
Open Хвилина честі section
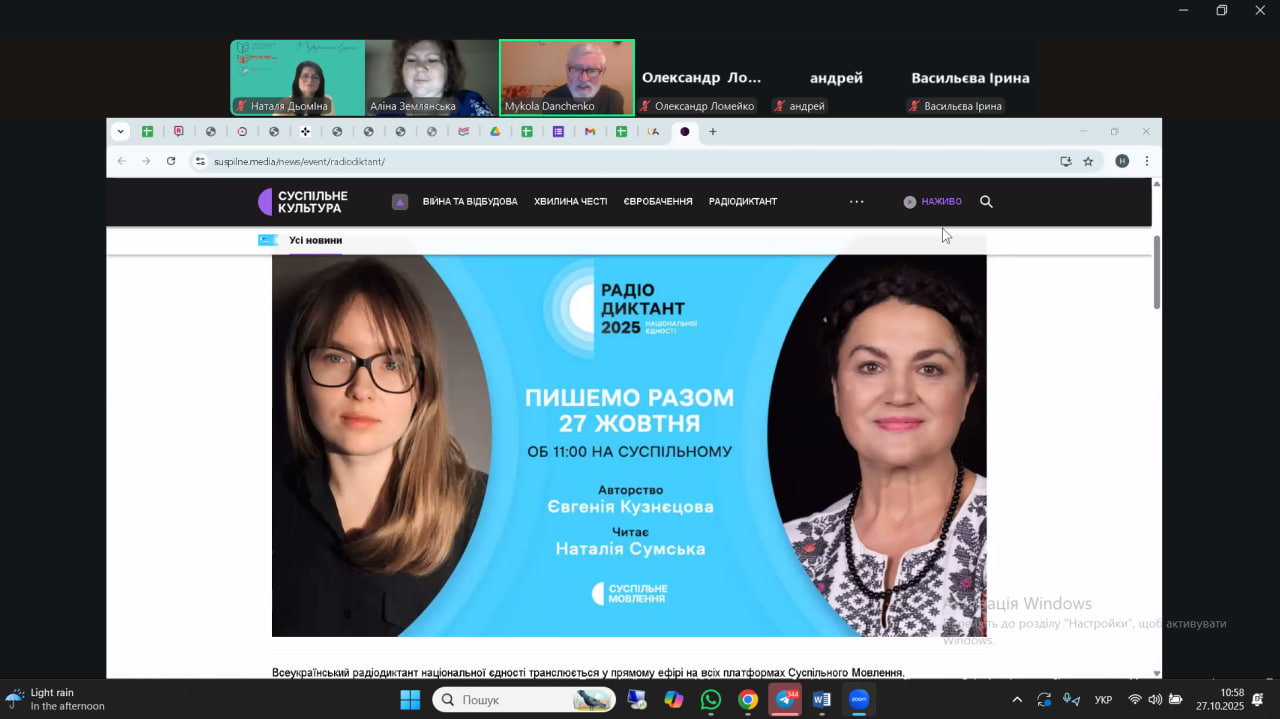coord(570,202)
